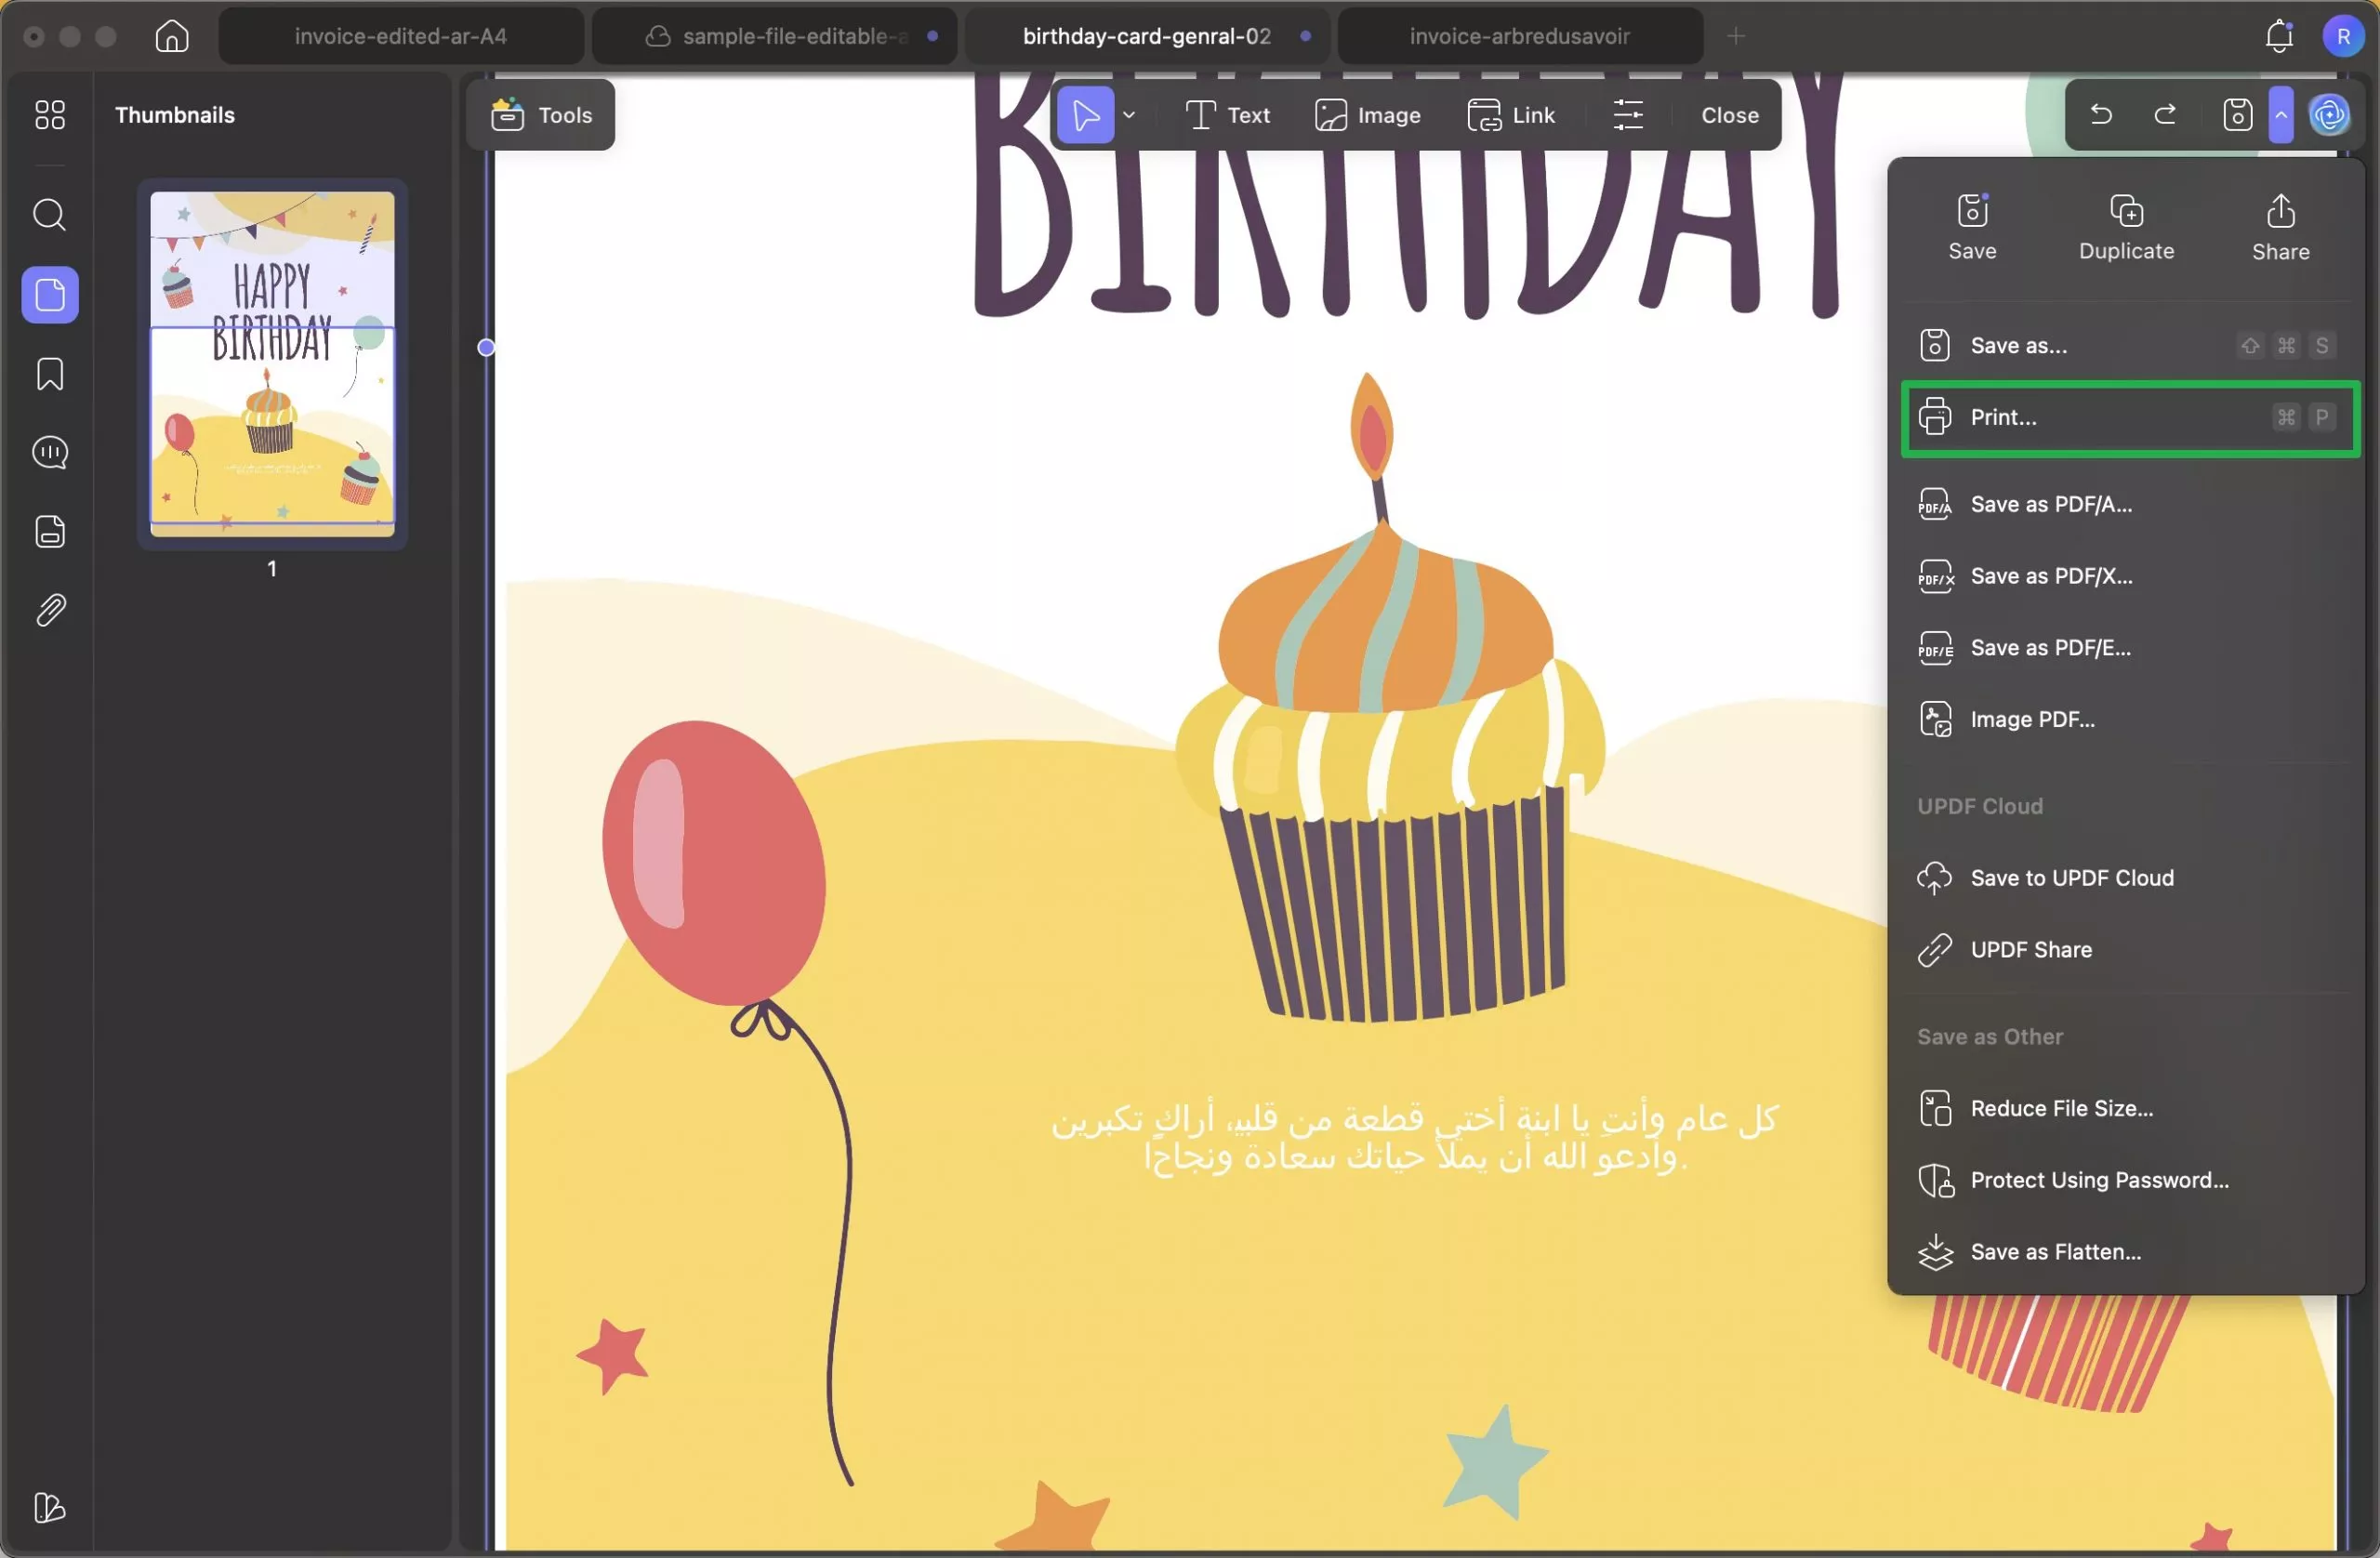Switch to invoice-arbredusavoir tab
The height and width of the screenshot is (1558, 2380).
pos(1519,36)
